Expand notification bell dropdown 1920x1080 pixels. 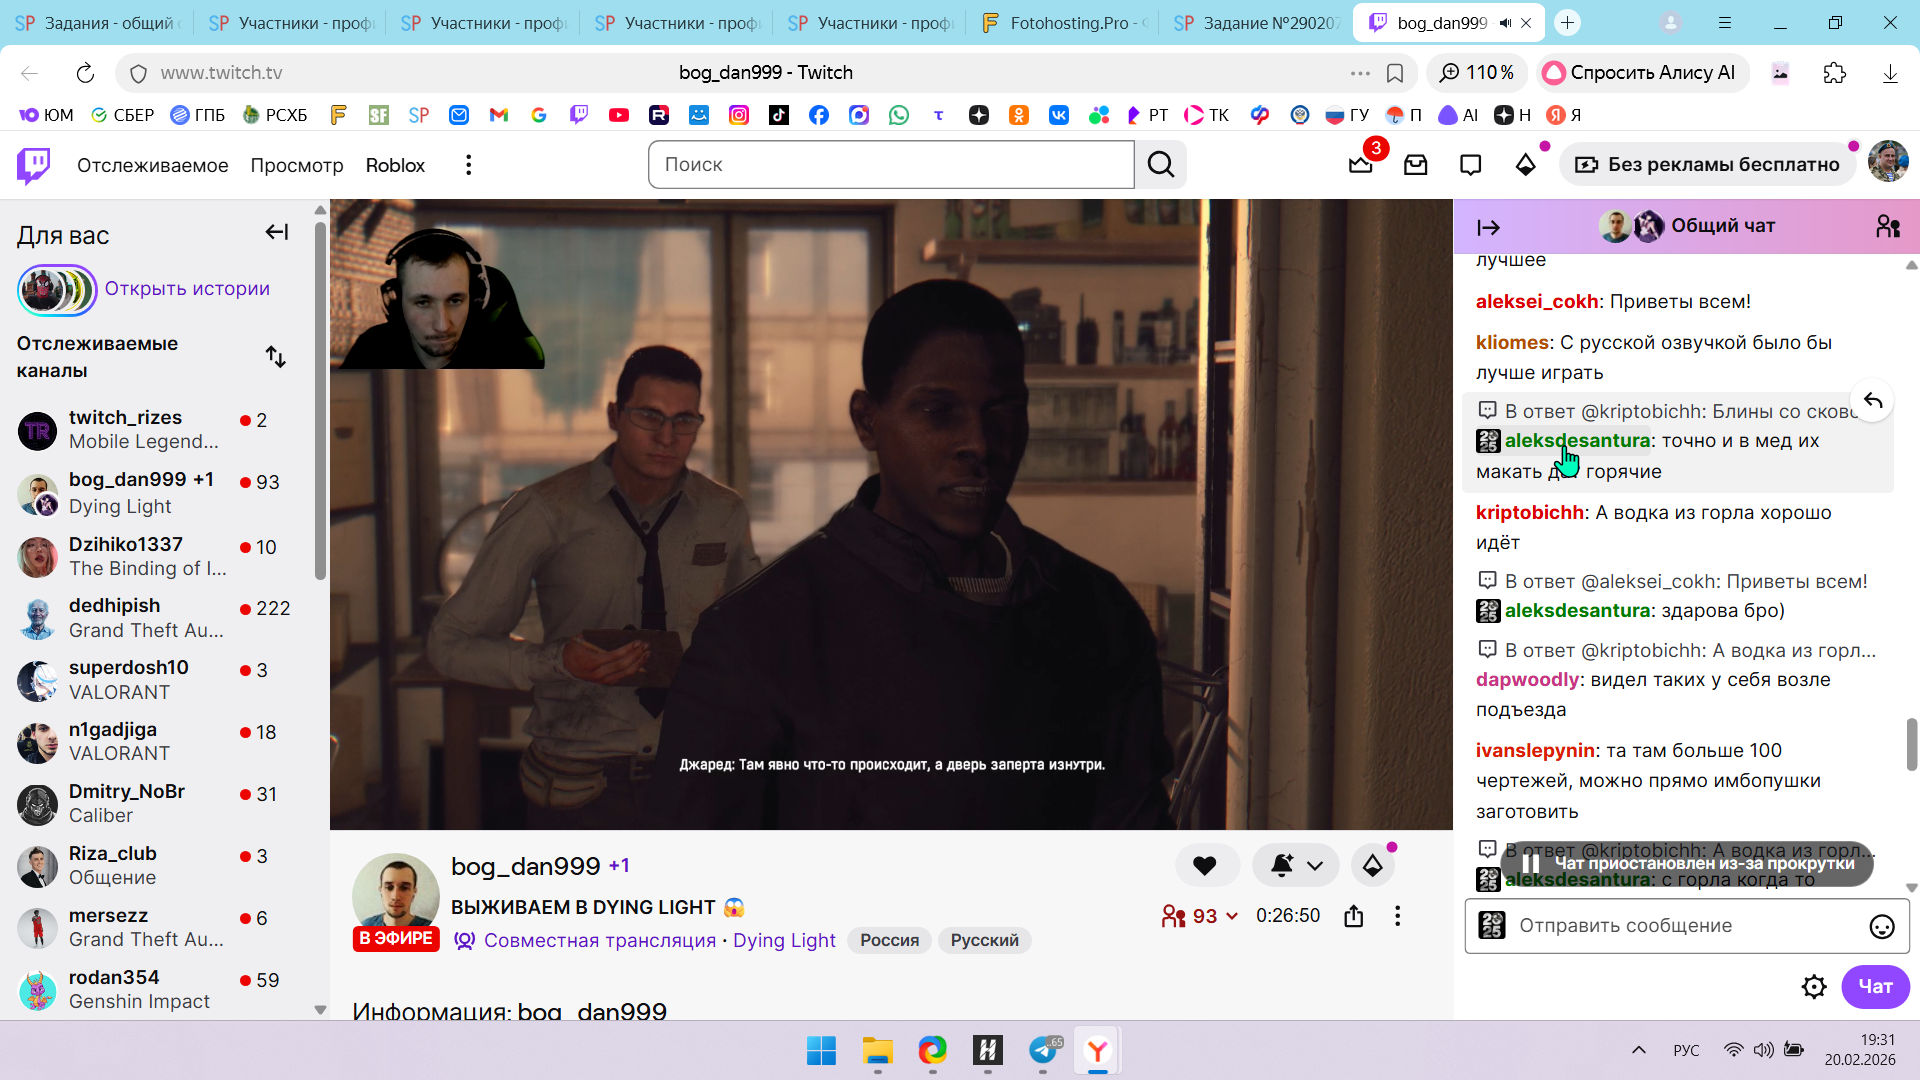click(x=1315, y=866)
